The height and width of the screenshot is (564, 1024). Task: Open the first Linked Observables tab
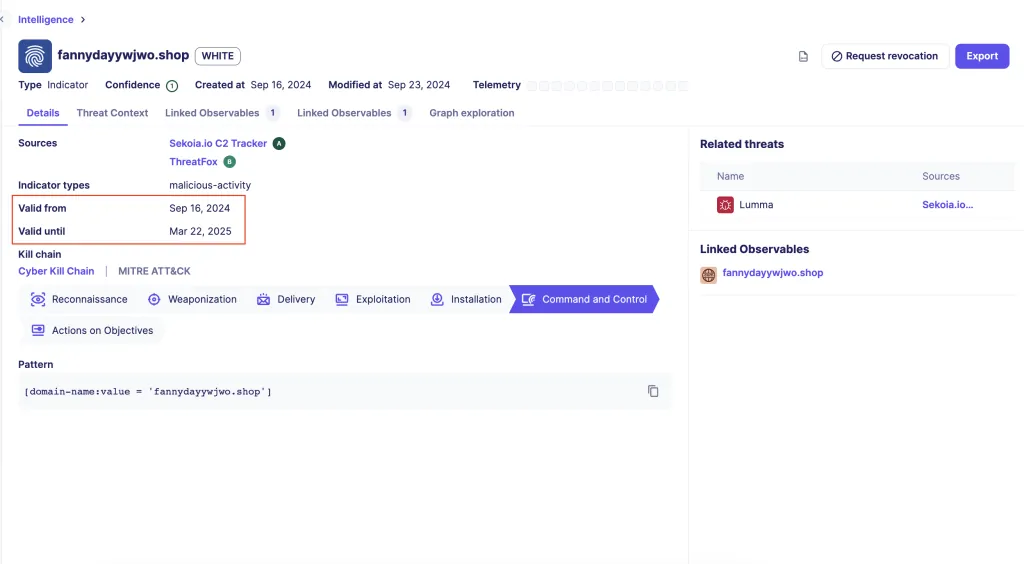point(221,113)
